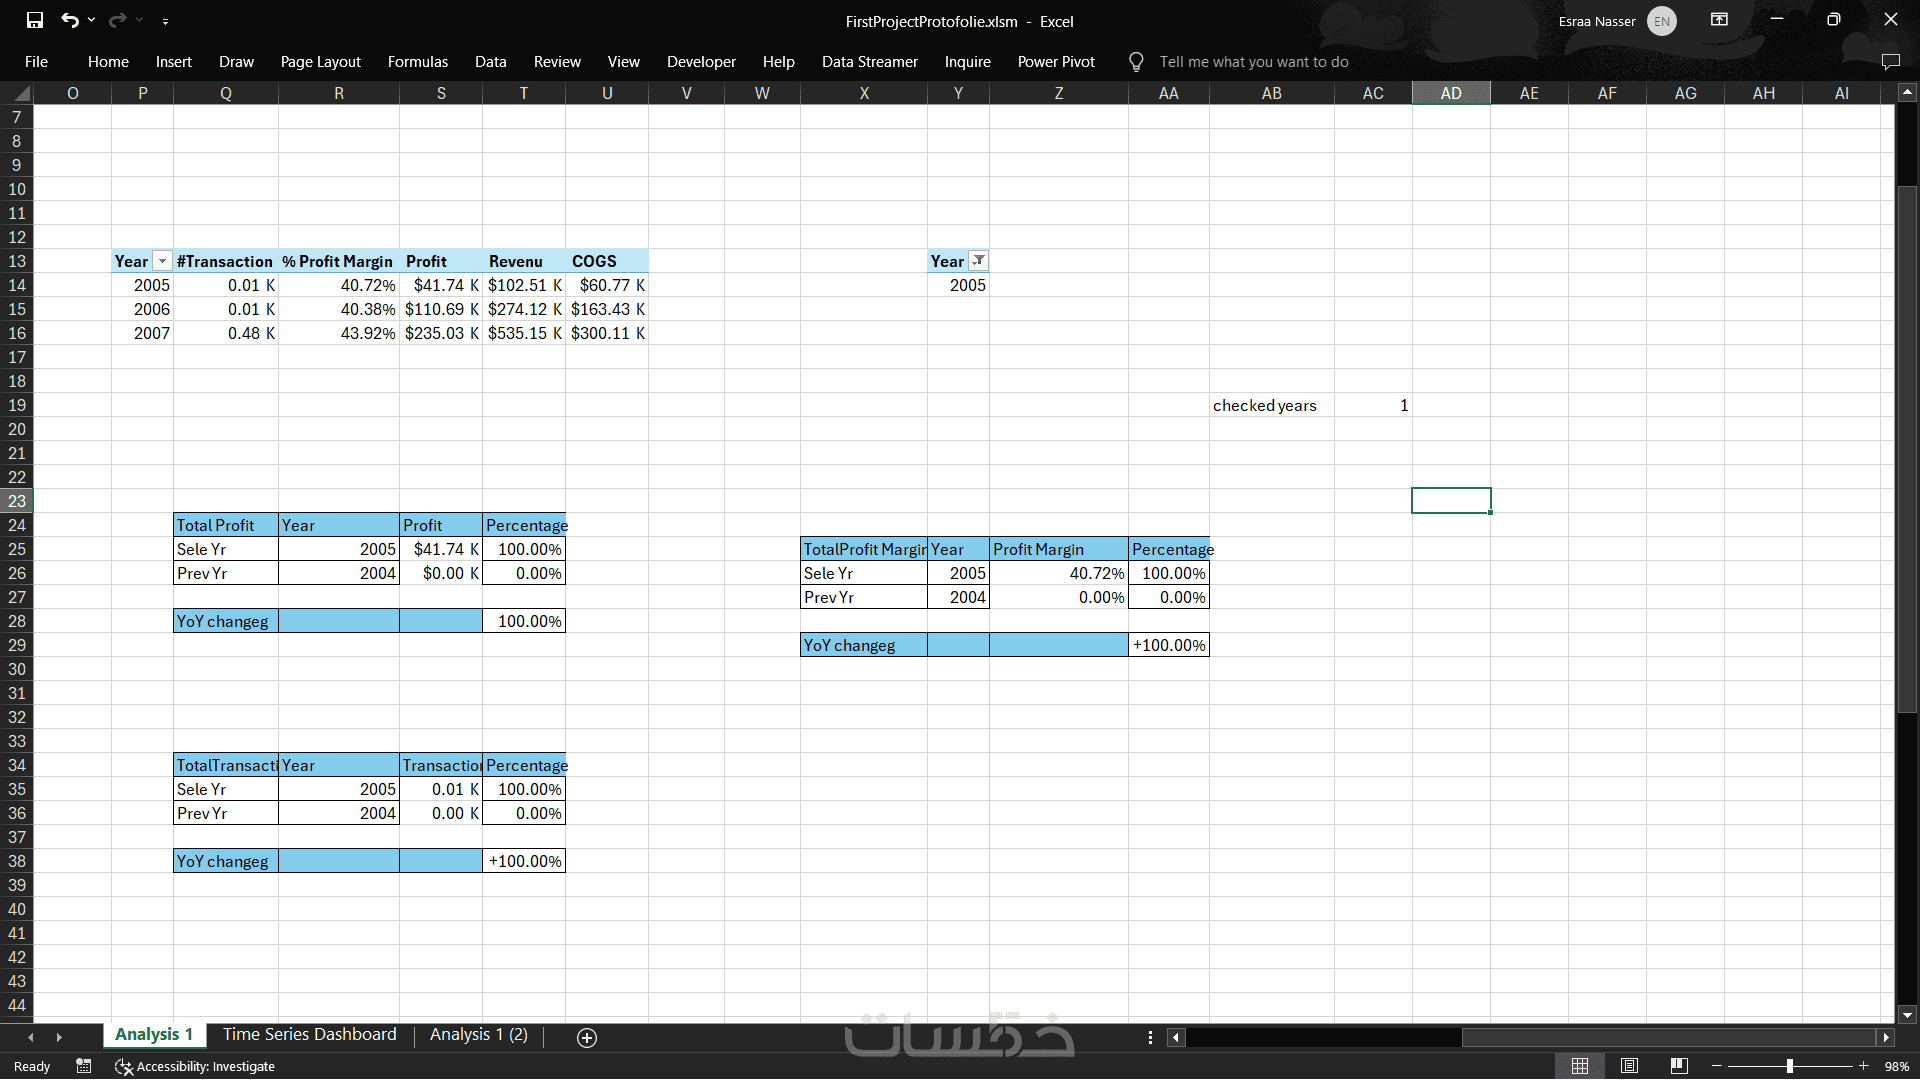Click the Save icon in title bar

[35, 20]
